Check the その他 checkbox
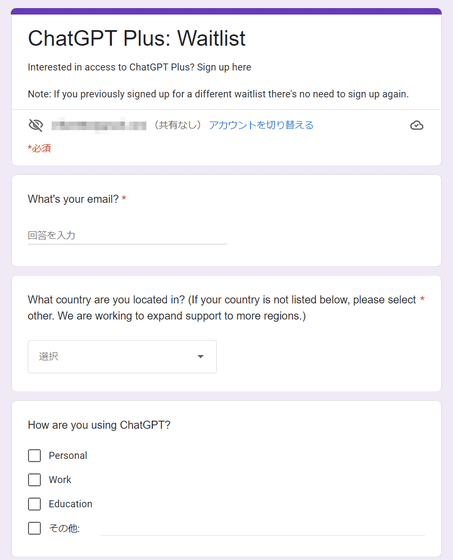453x560 pixels. coord(34,528)
